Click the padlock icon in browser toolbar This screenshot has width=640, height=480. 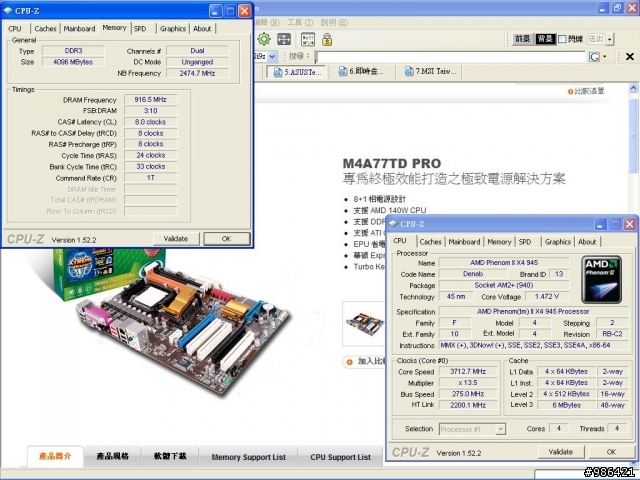point(327,39)
